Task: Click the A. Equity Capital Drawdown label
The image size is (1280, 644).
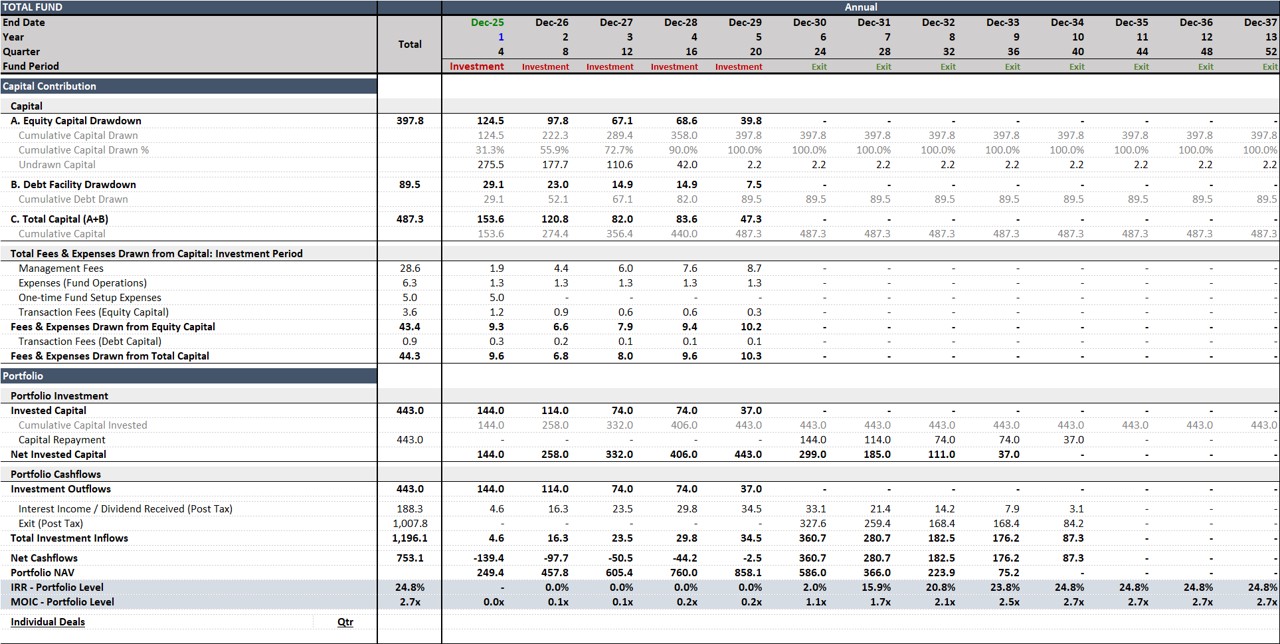Action: point(76,121)
